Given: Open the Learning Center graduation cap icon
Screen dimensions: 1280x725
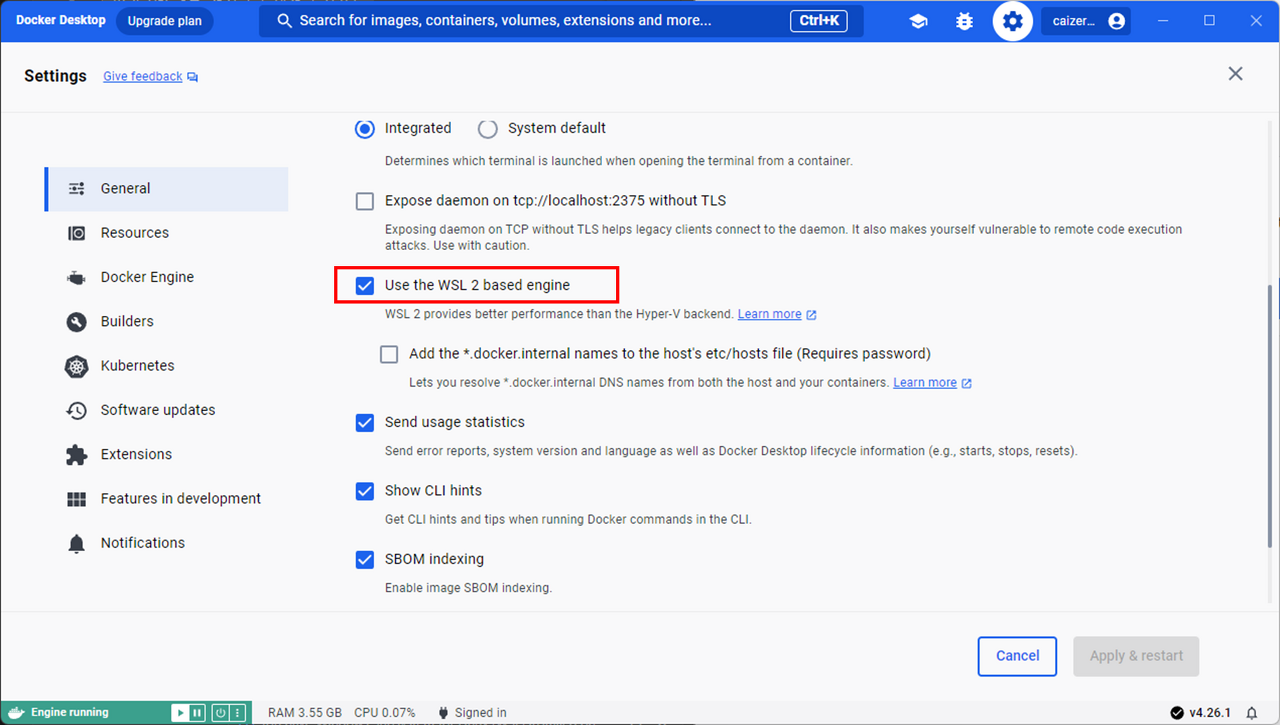Looking at the screenshot, I should [918, 21].
